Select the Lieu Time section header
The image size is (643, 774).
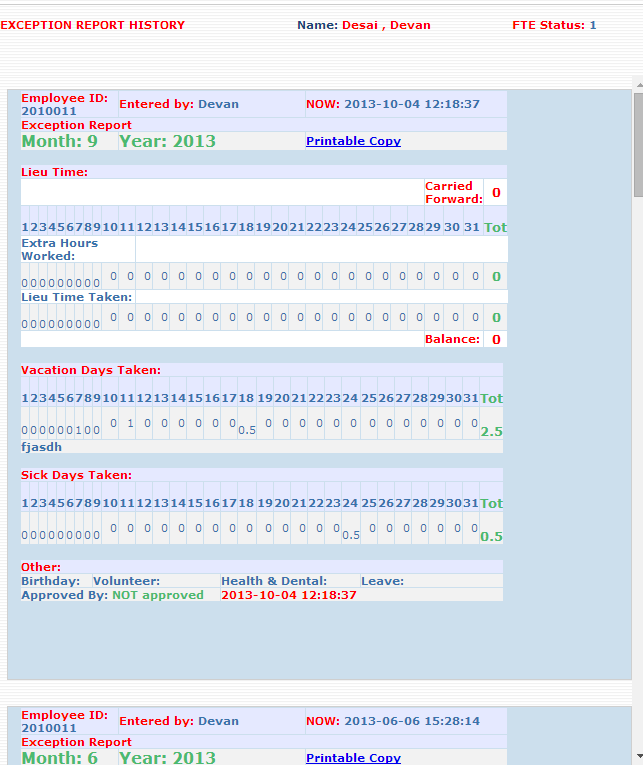click(55, 172)
